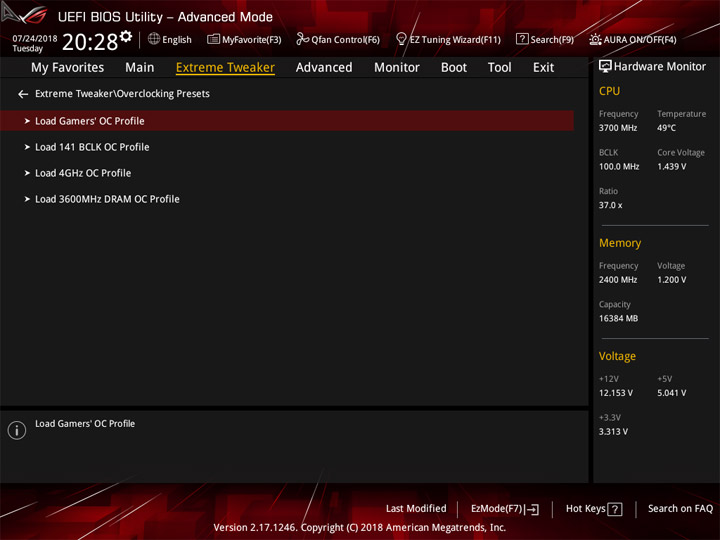The image size is (720, 540).
Task: Click the Extreme Tweaker\Overclocking Presets breadcrumb
Action: click(x=122, y=94)
